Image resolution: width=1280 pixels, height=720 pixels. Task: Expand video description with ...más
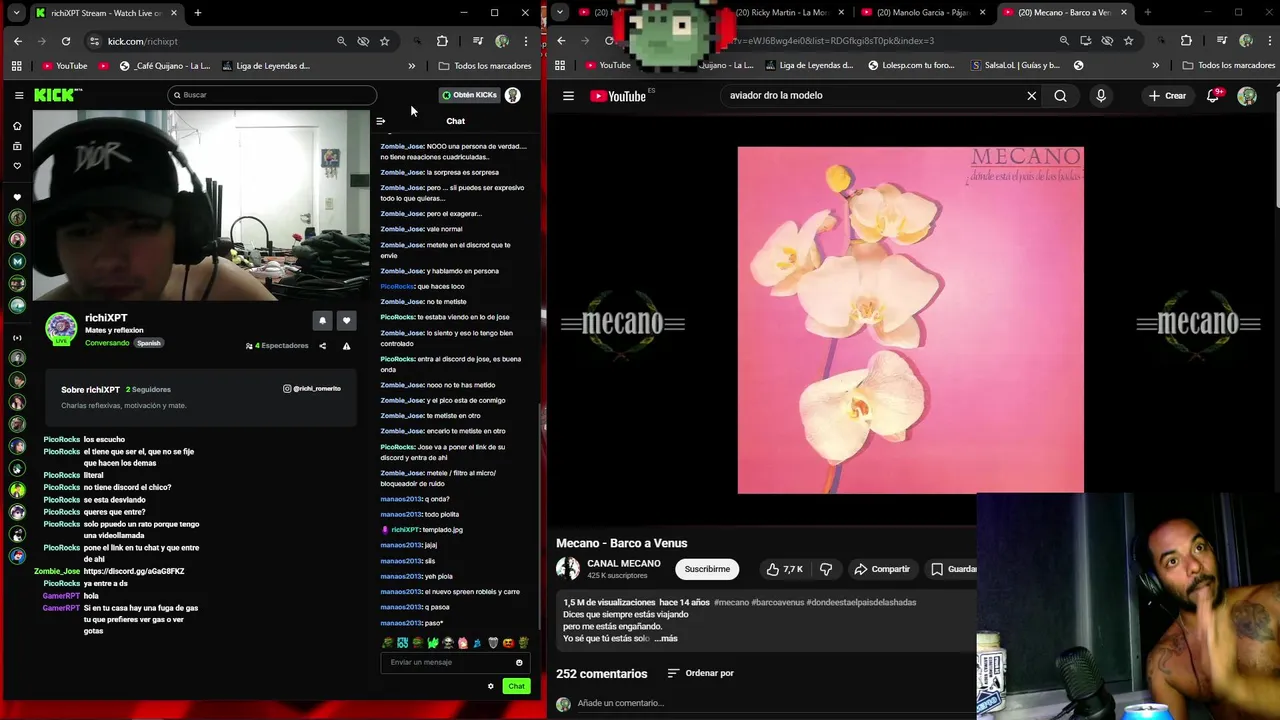[x=666, y=638]
